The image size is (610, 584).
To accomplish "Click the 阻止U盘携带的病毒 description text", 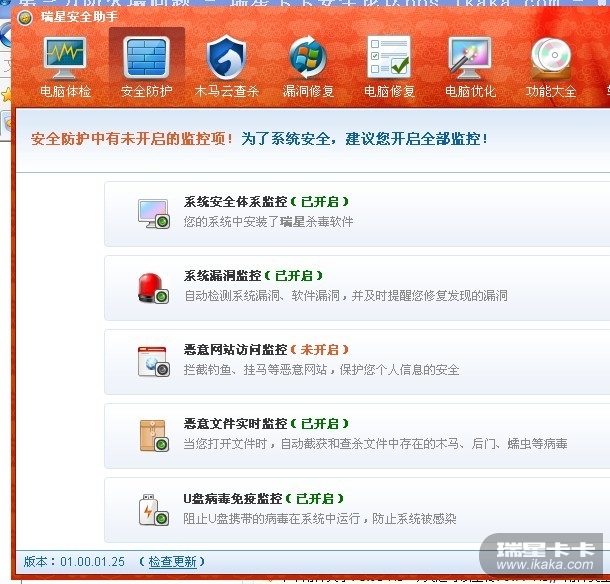I will [x=320, y=518].
